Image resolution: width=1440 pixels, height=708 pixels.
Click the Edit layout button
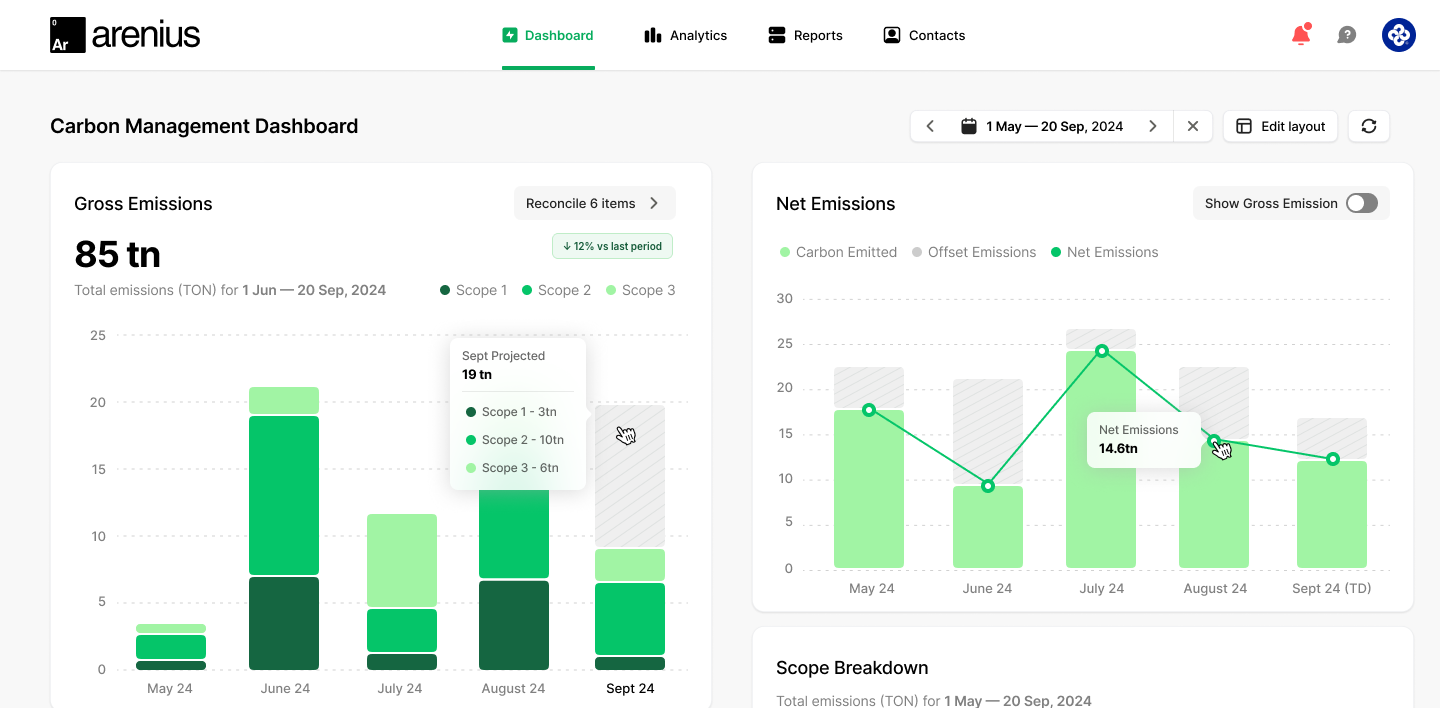1280,126
